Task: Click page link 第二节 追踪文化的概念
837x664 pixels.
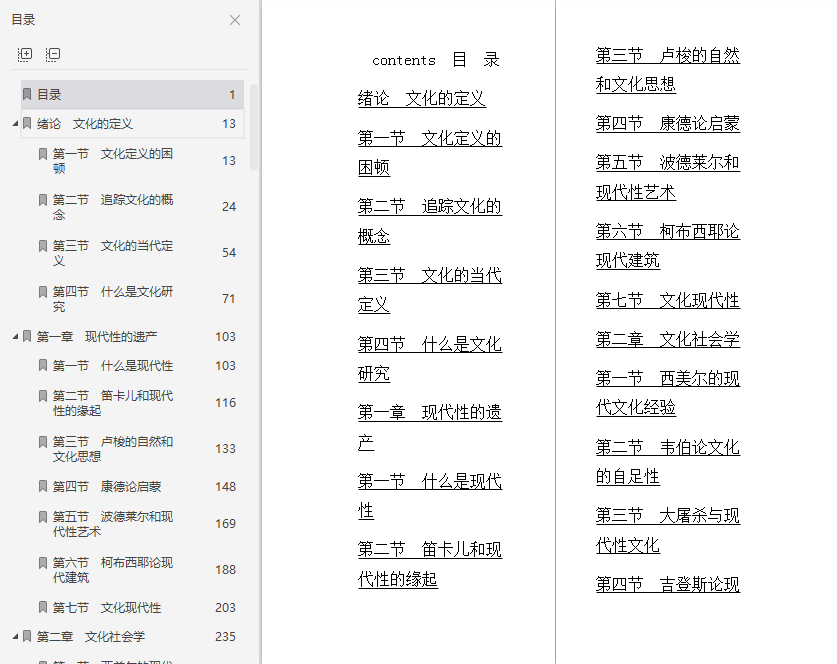Action: coord(430,221)
